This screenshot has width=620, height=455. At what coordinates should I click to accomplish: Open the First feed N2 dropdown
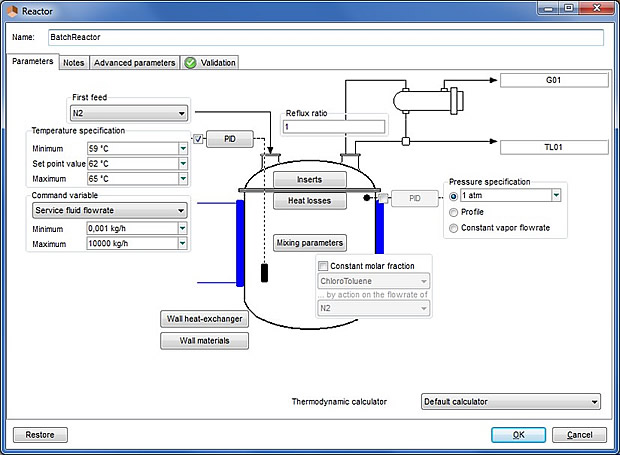pos(129,113)
